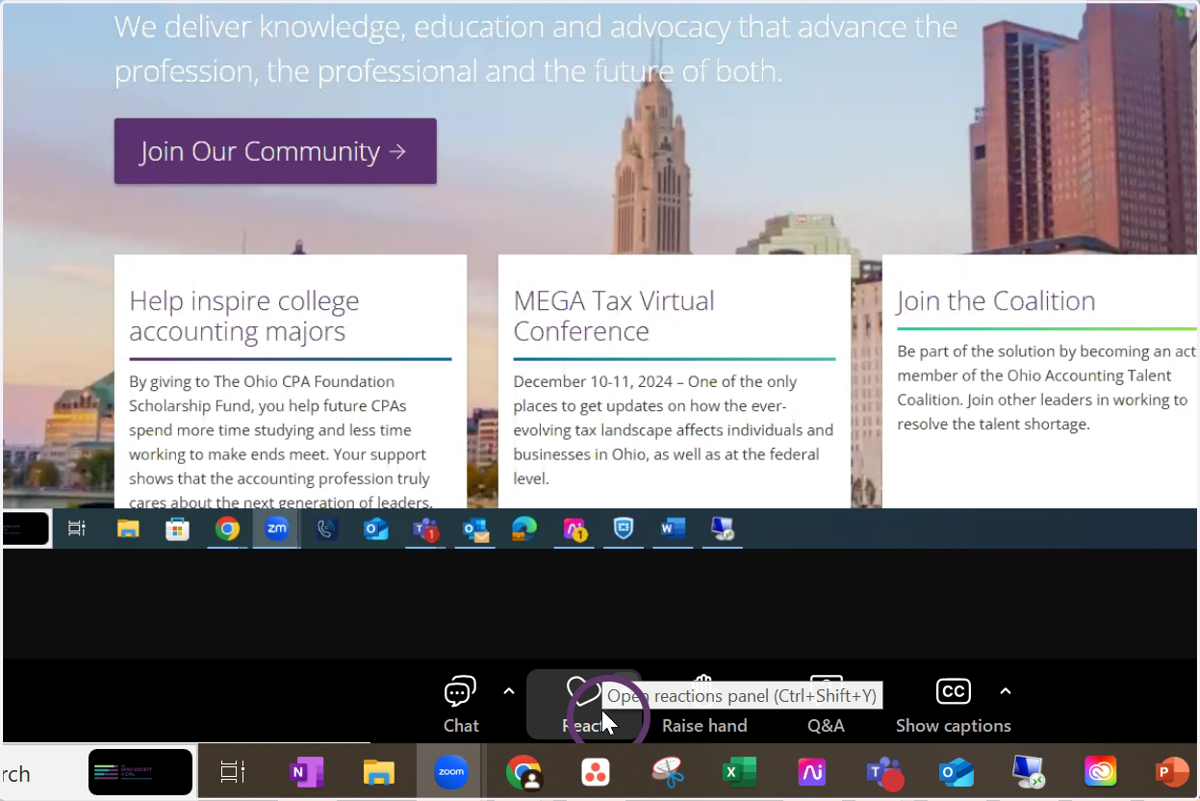Open 'Join the Coalition' card heading

996,301
